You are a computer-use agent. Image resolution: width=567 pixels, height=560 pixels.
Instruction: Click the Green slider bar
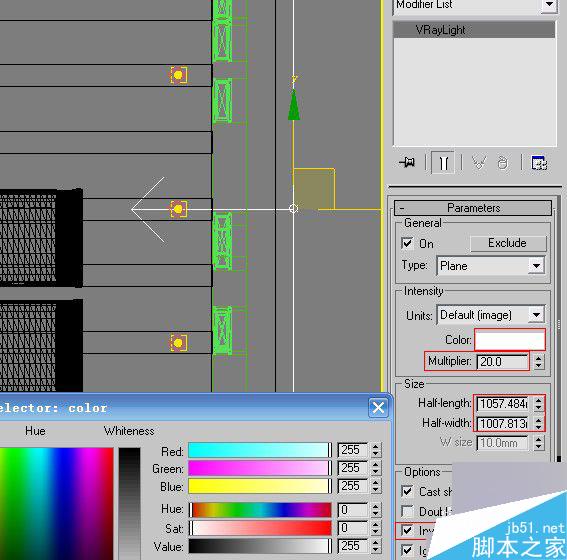(x=260, y=468)
